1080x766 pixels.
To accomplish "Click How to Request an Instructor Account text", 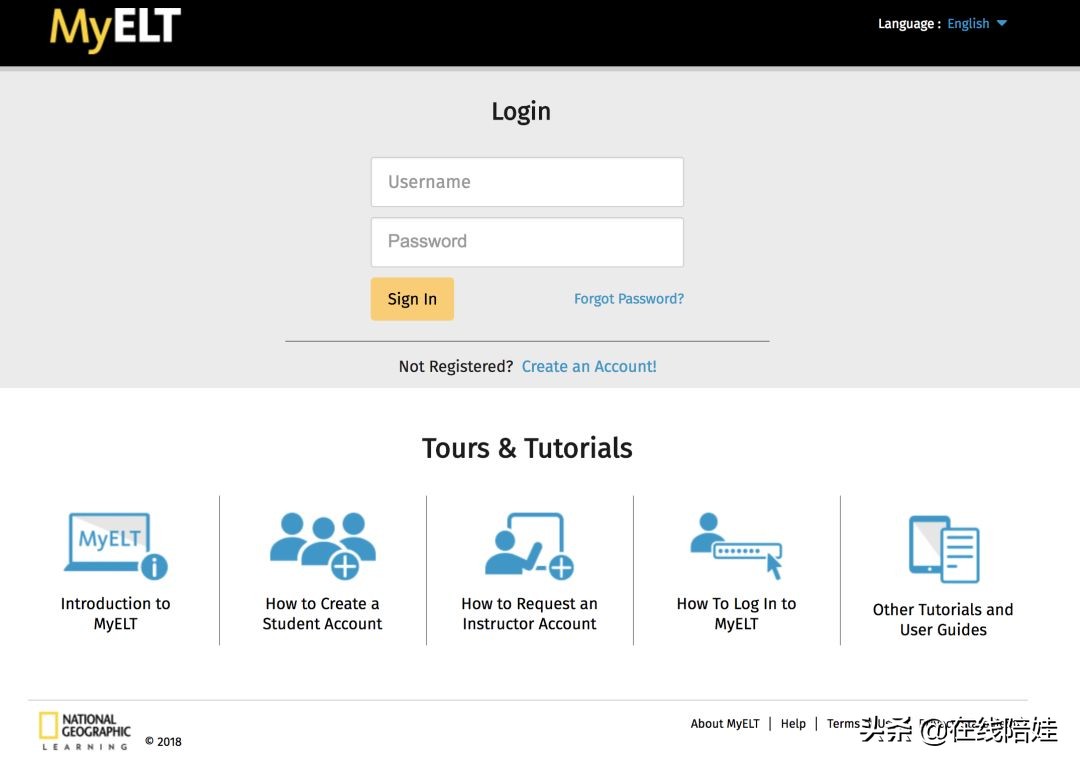I will [529, 613].
